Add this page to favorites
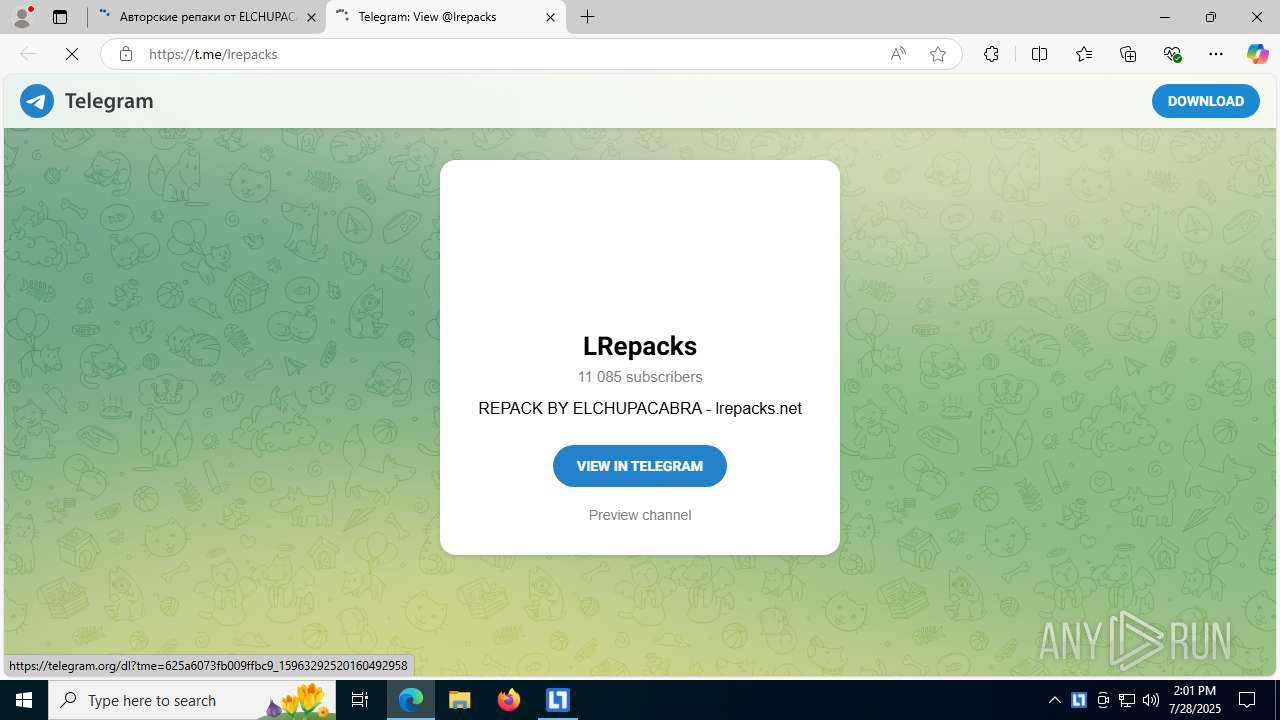Image resolution: width=1280 pixels, height=720 pixels. (x=938, y=54)
